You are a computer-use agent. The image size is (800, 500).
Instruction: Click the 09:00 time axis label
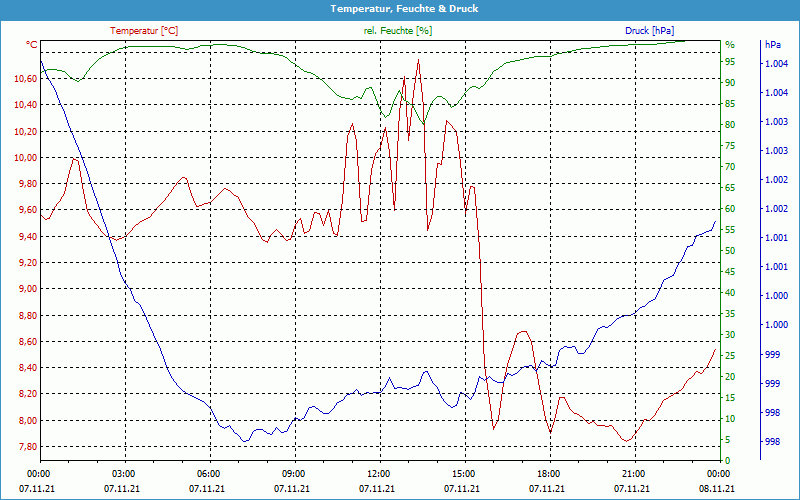tap(293, 473)
